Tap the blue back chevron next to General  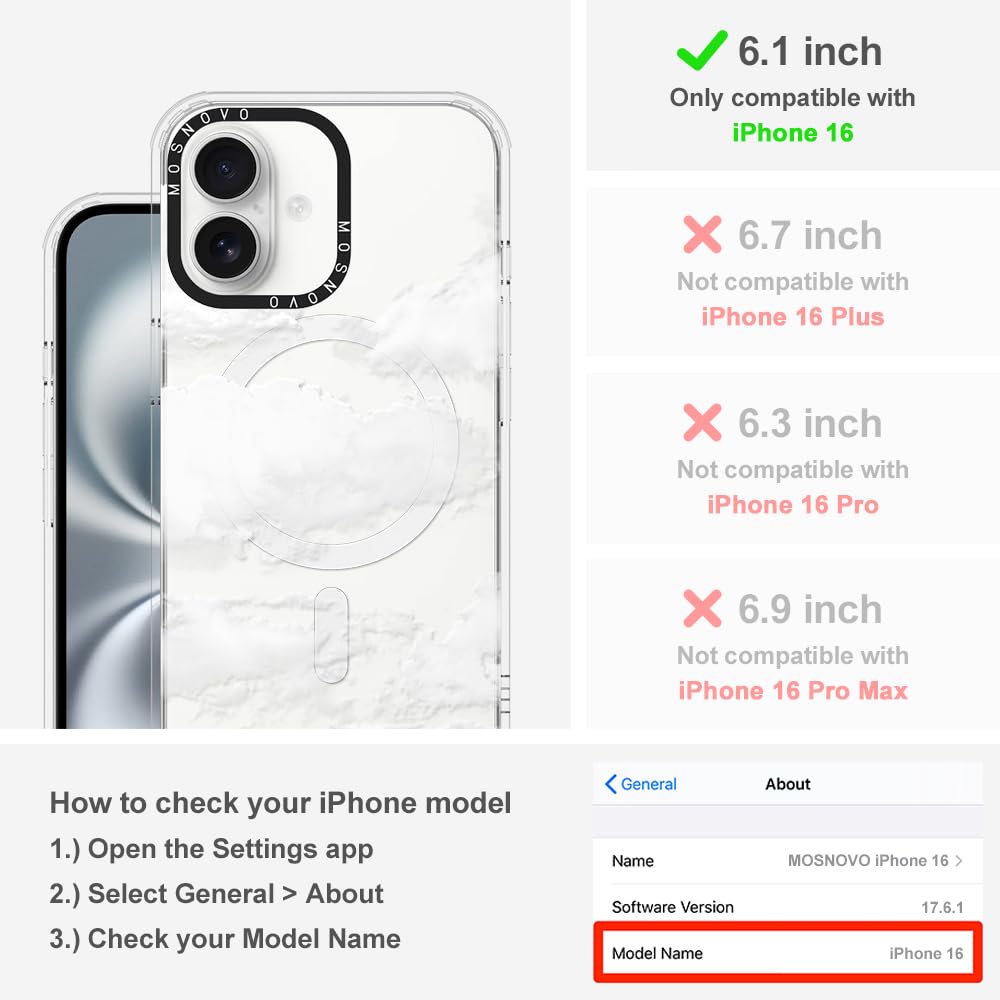click(610, 784)
